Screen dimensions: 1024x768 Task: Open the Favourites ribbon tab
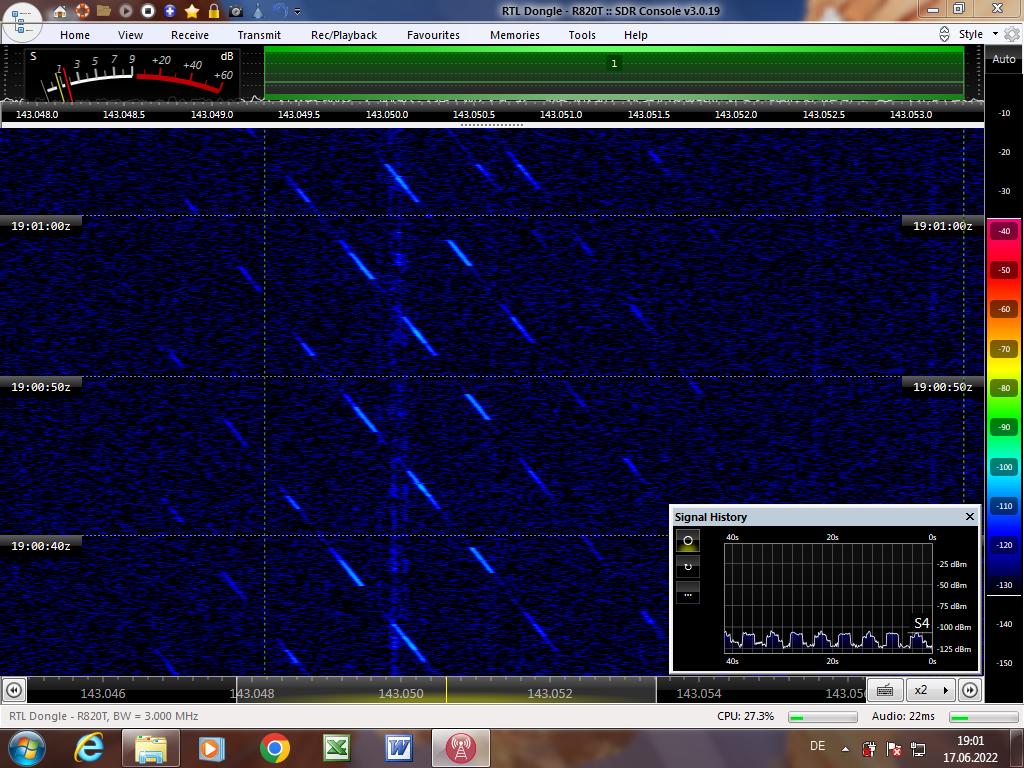(433, 35)
